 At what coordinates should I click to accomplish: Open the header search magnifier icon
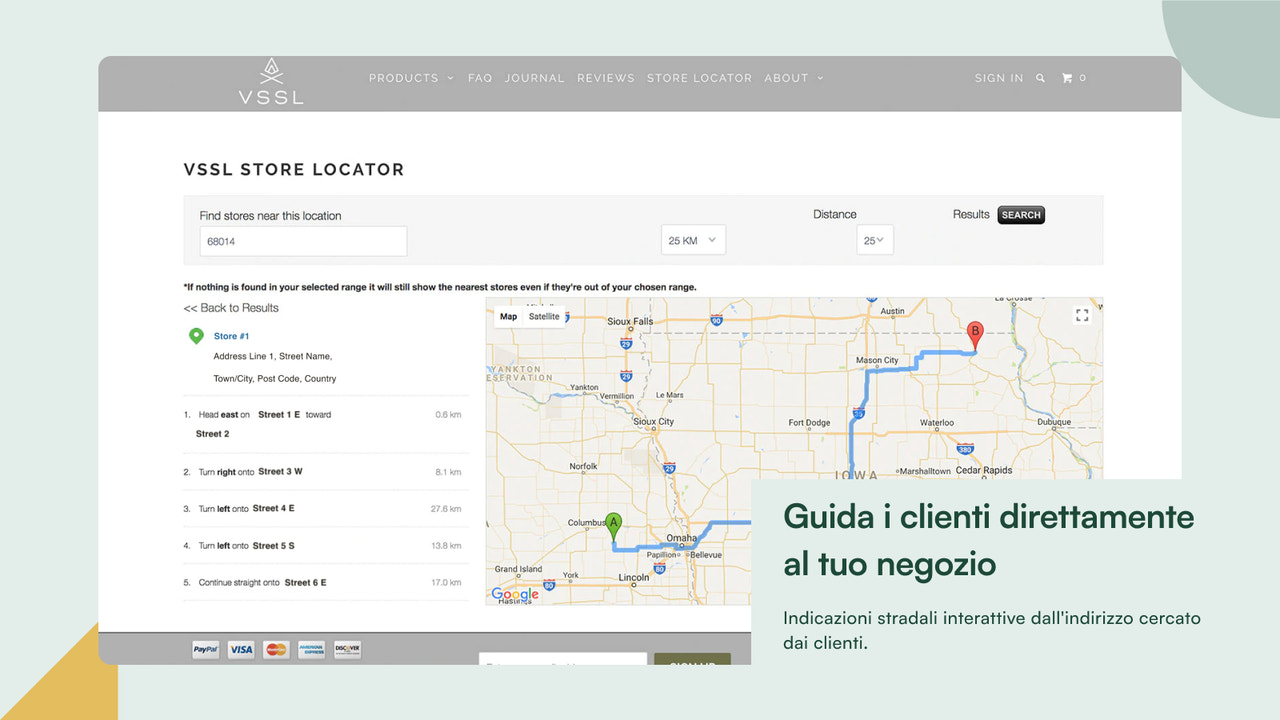click(1040, 78)
